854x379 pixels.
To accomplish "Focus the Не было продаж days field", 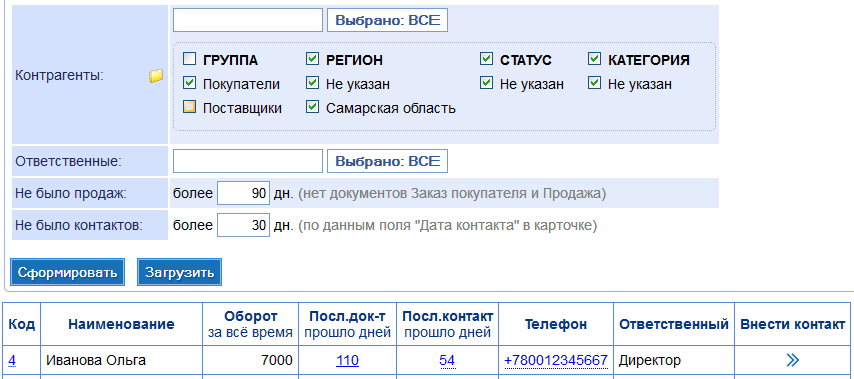I will tap(243, 193).
